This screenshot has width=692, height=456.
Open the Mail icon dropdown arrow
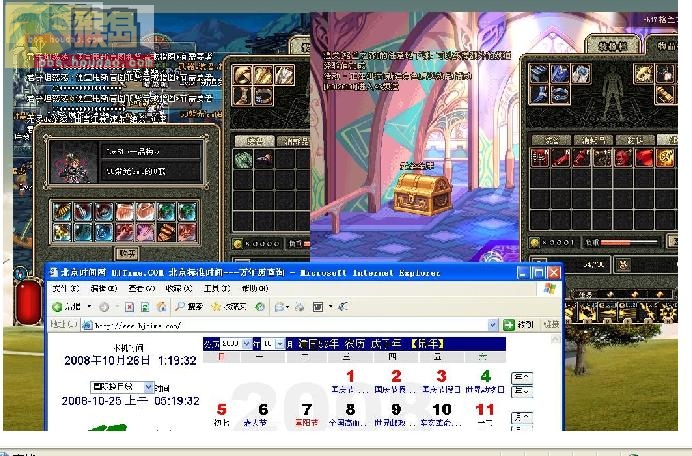point(286,307)
